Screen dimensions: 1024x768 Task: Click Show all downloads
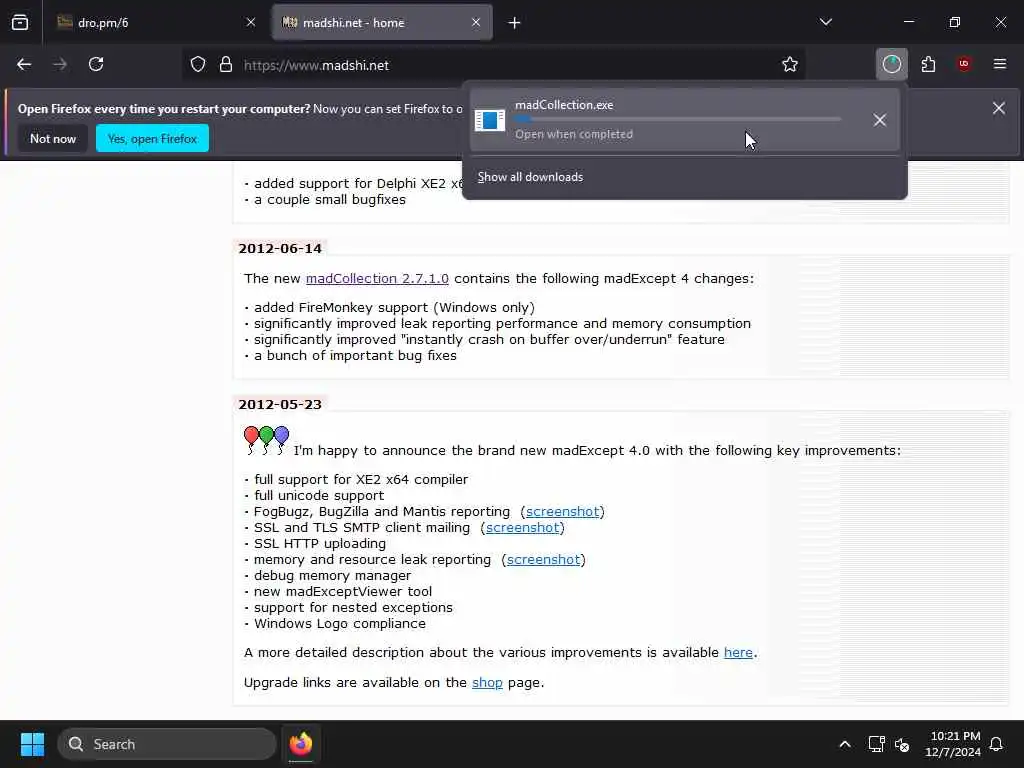click(530, 177)
